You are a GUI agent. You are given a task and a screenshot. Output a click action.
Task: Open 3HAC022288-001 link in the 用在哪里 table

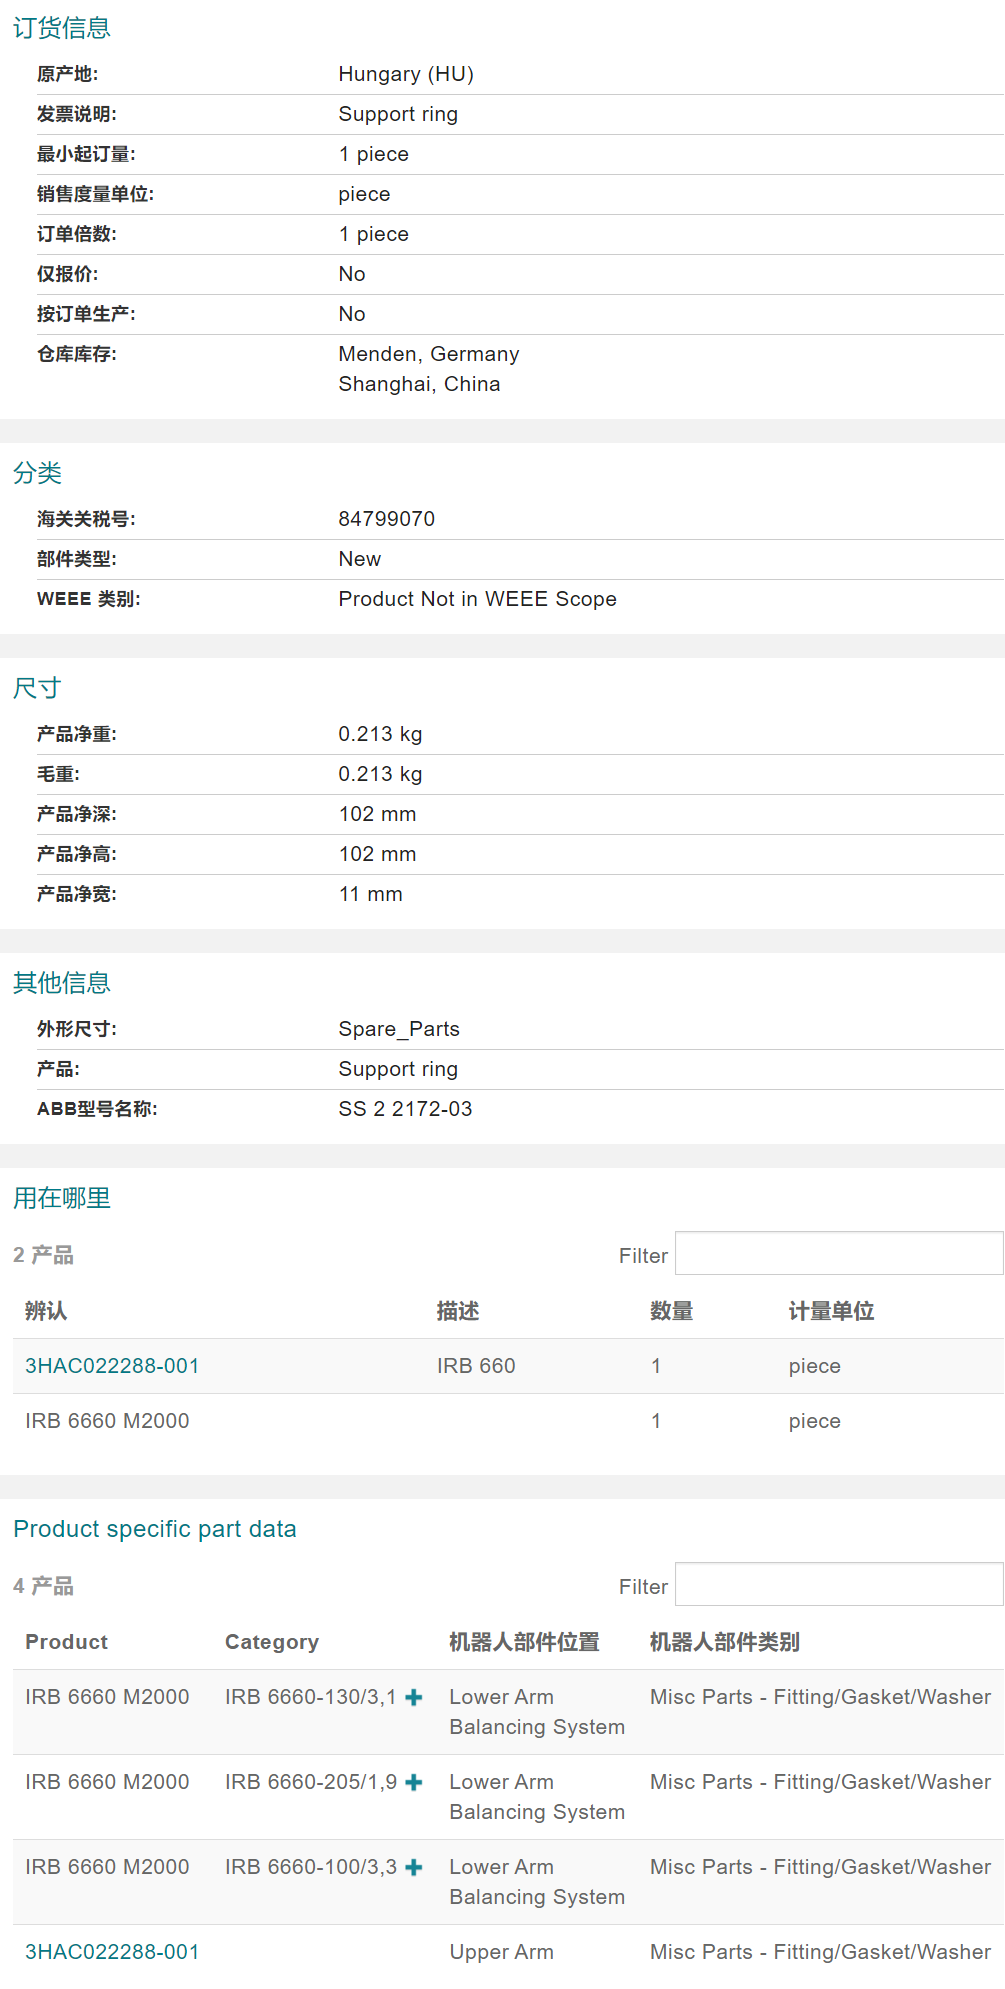tap(112, 1366)
